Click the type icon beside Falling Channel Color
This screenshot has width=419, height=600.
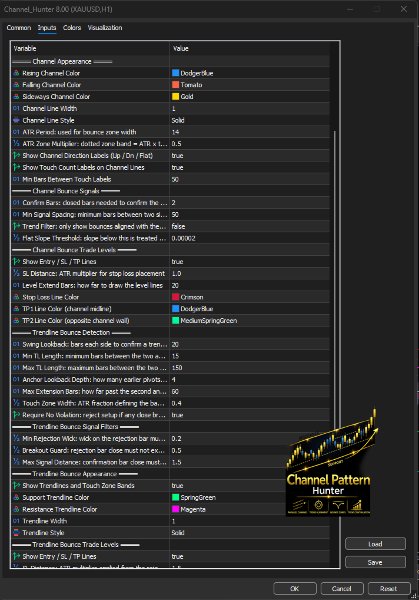(16, 85)
